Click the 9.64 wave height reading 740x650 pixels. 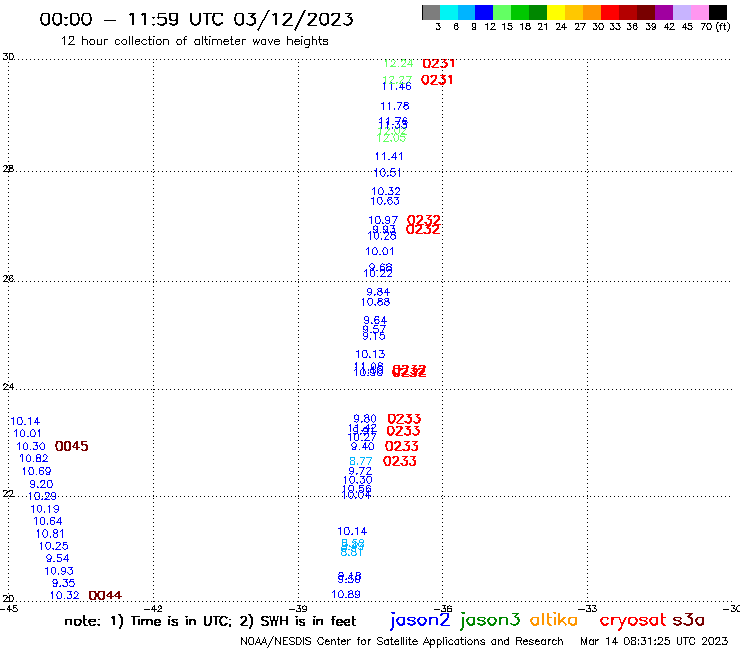click(375, 320)
